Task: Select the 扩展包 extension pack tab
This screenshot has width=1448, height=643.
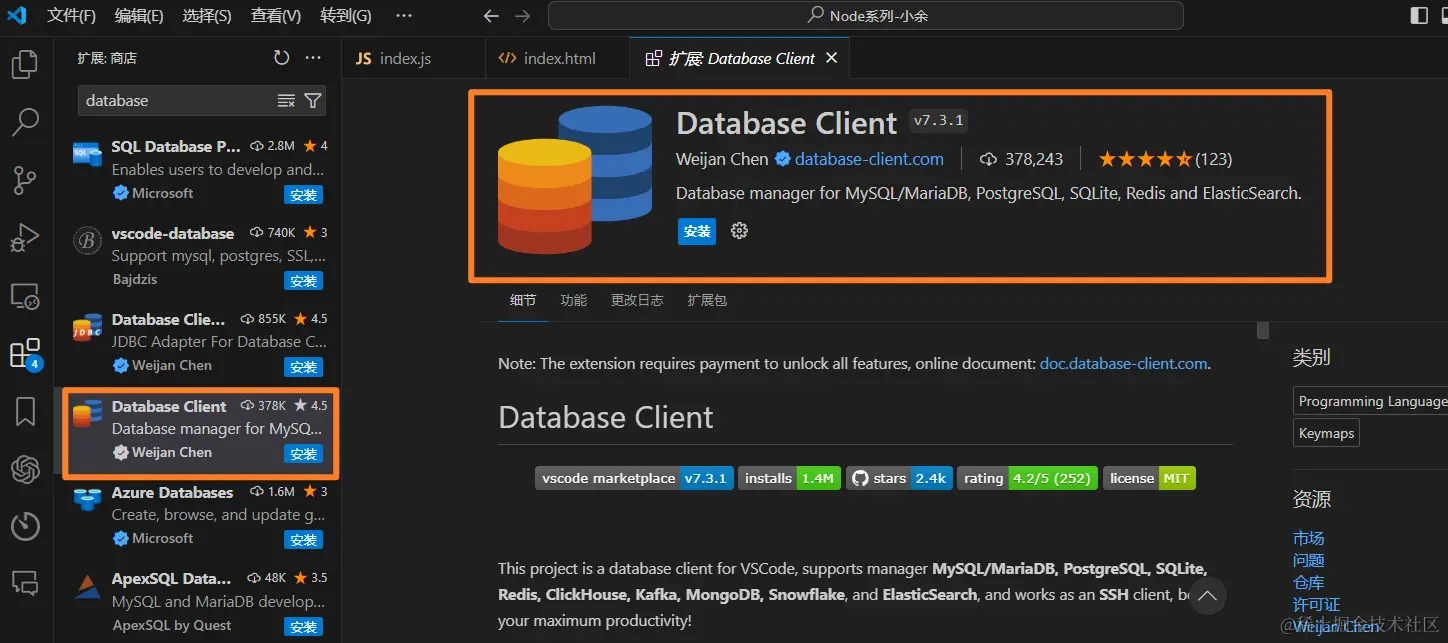Action: (707, 300)
